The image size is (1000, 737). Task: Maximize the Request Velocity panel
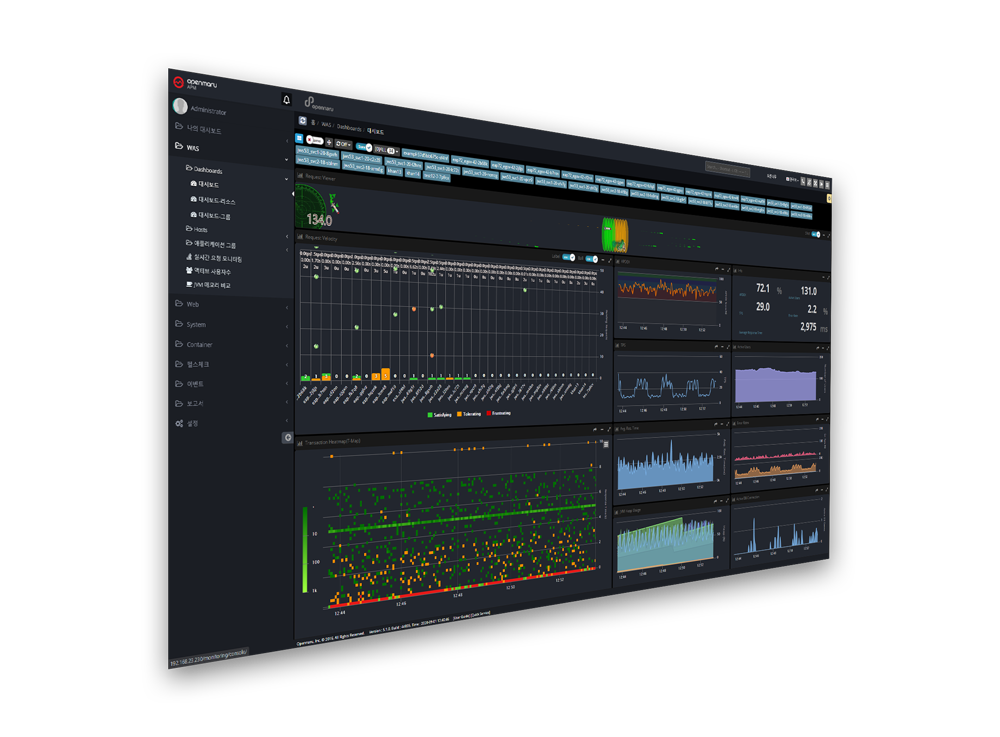point(610,262)
